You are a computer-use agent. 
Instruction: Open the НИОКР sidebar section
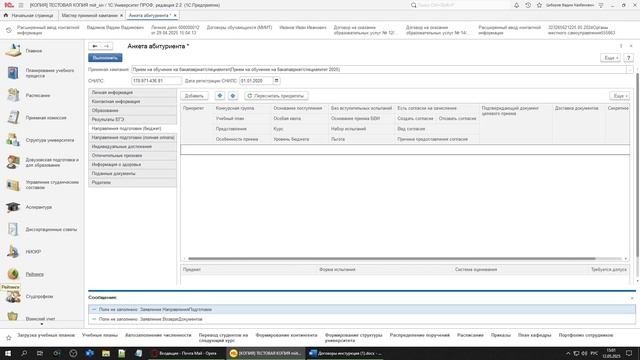(33, 252)
